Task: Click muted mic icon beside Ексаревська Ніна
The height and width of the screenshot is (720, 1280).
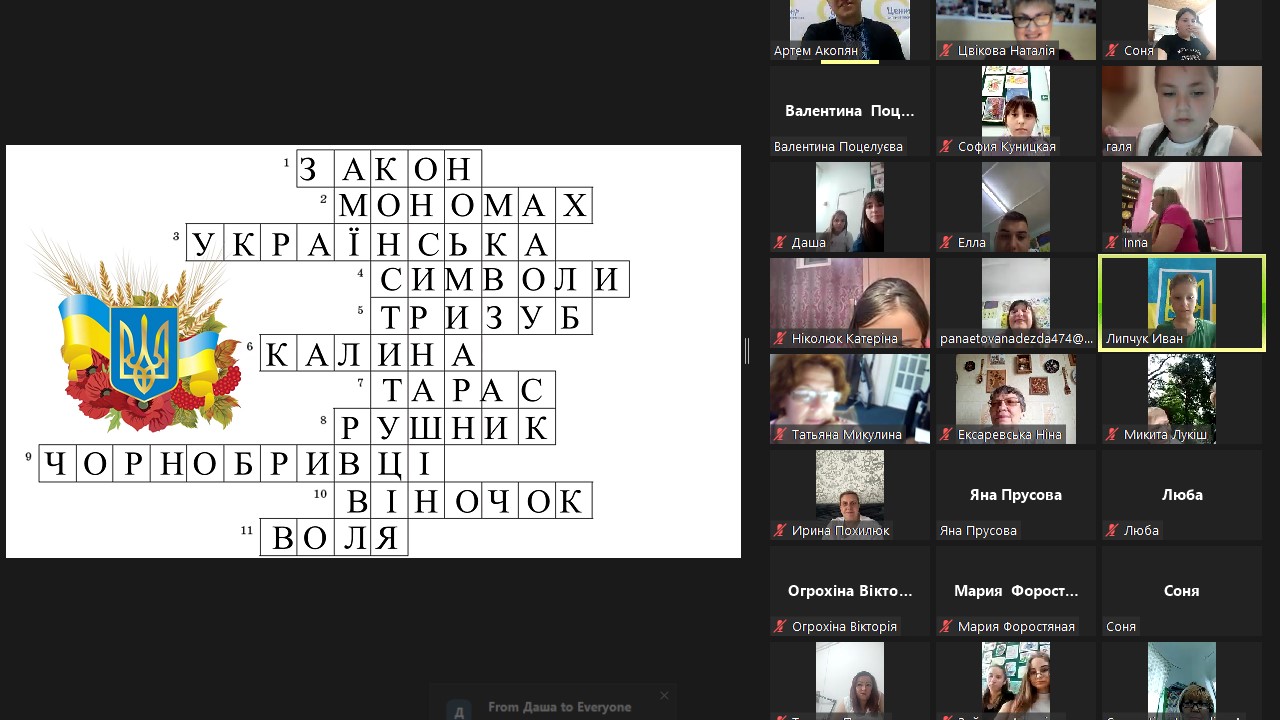Action: 945,434
